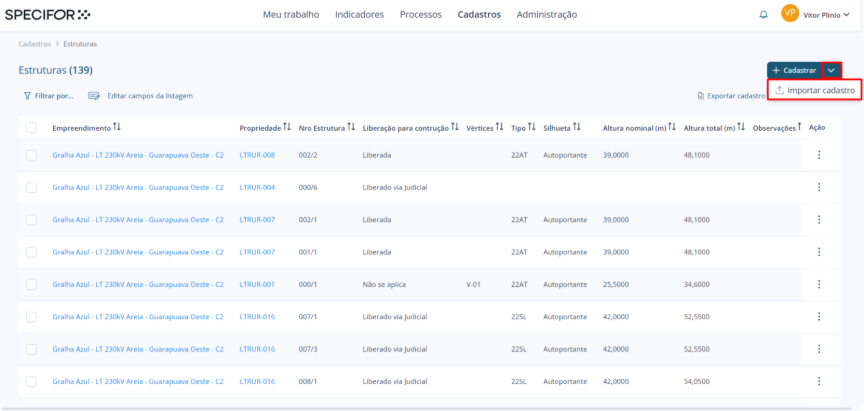This screenshot has width=864, height=411.
Task: Check the row for structure 002/1
Action: tap(31, 220)
